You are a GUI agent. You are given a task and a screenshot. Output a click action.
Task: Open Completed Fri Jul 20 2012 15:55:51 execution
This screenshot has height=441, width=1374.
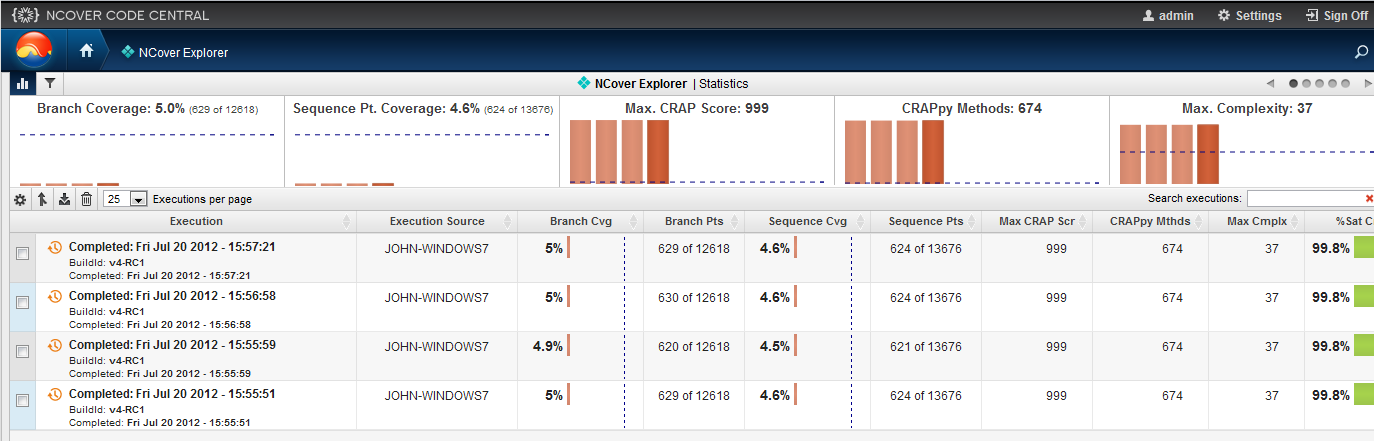pyautogui.click(x=172, y=393)
